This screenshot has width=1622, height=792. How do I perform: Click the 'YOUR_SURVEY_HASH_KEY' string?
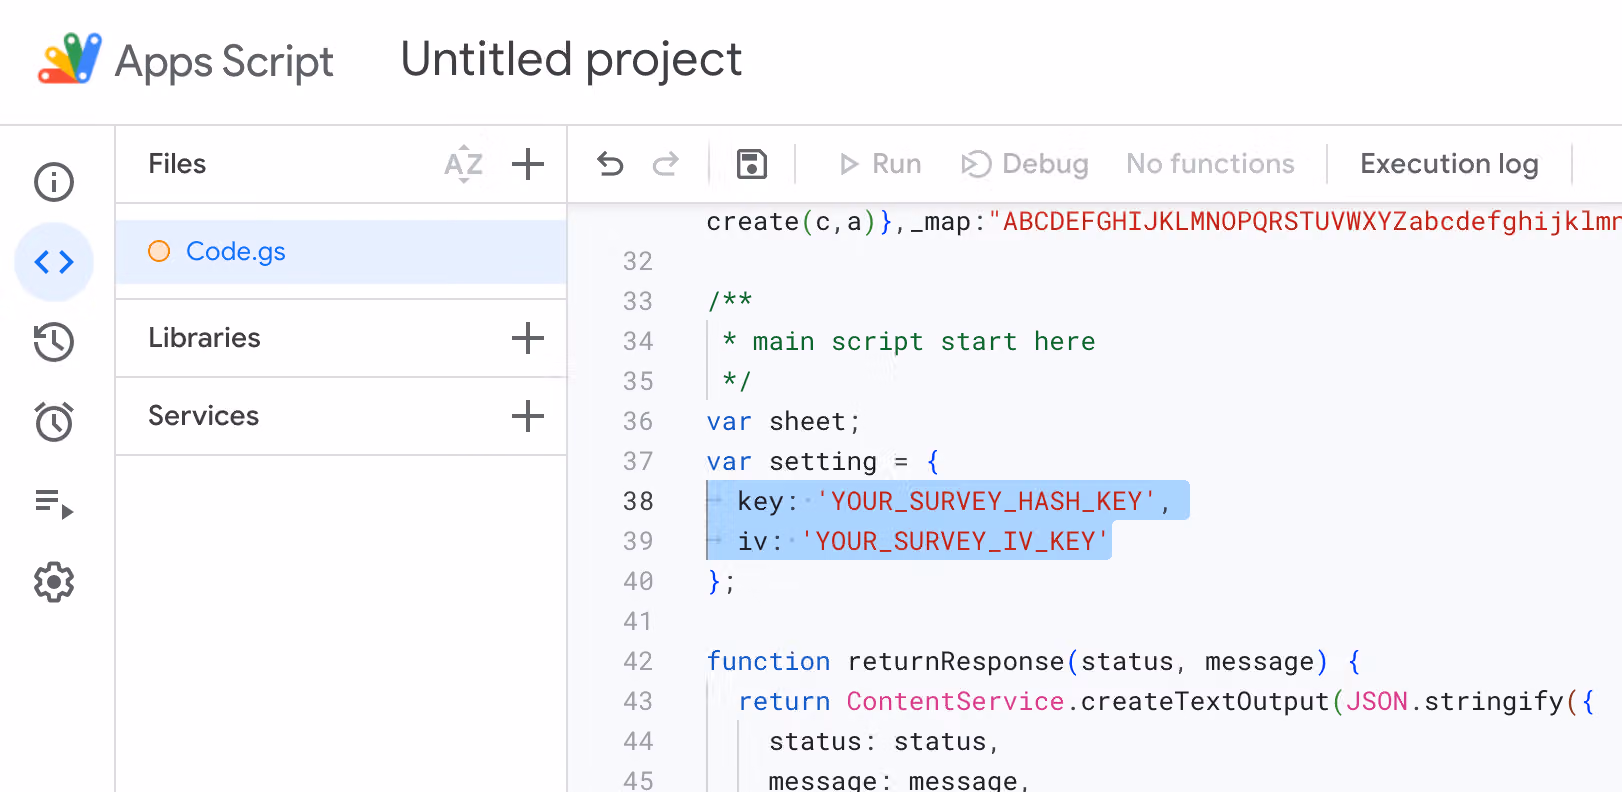coord(986,501)
